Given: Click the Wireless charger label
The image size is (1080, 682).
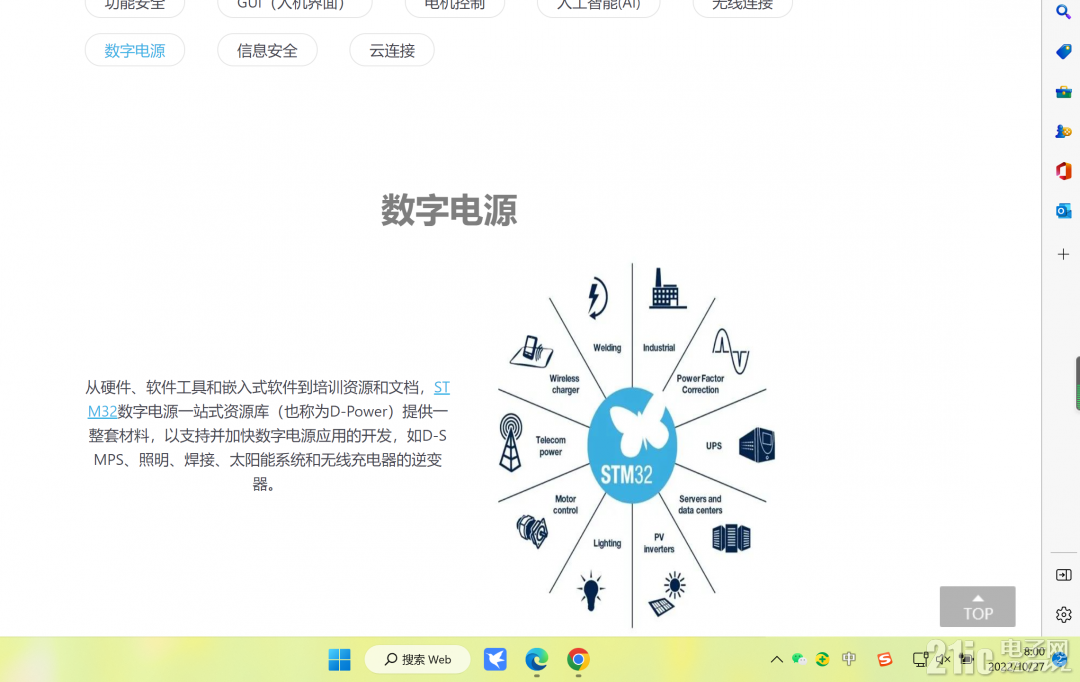Looking at the screenshot, I should (x=565, y=384).
